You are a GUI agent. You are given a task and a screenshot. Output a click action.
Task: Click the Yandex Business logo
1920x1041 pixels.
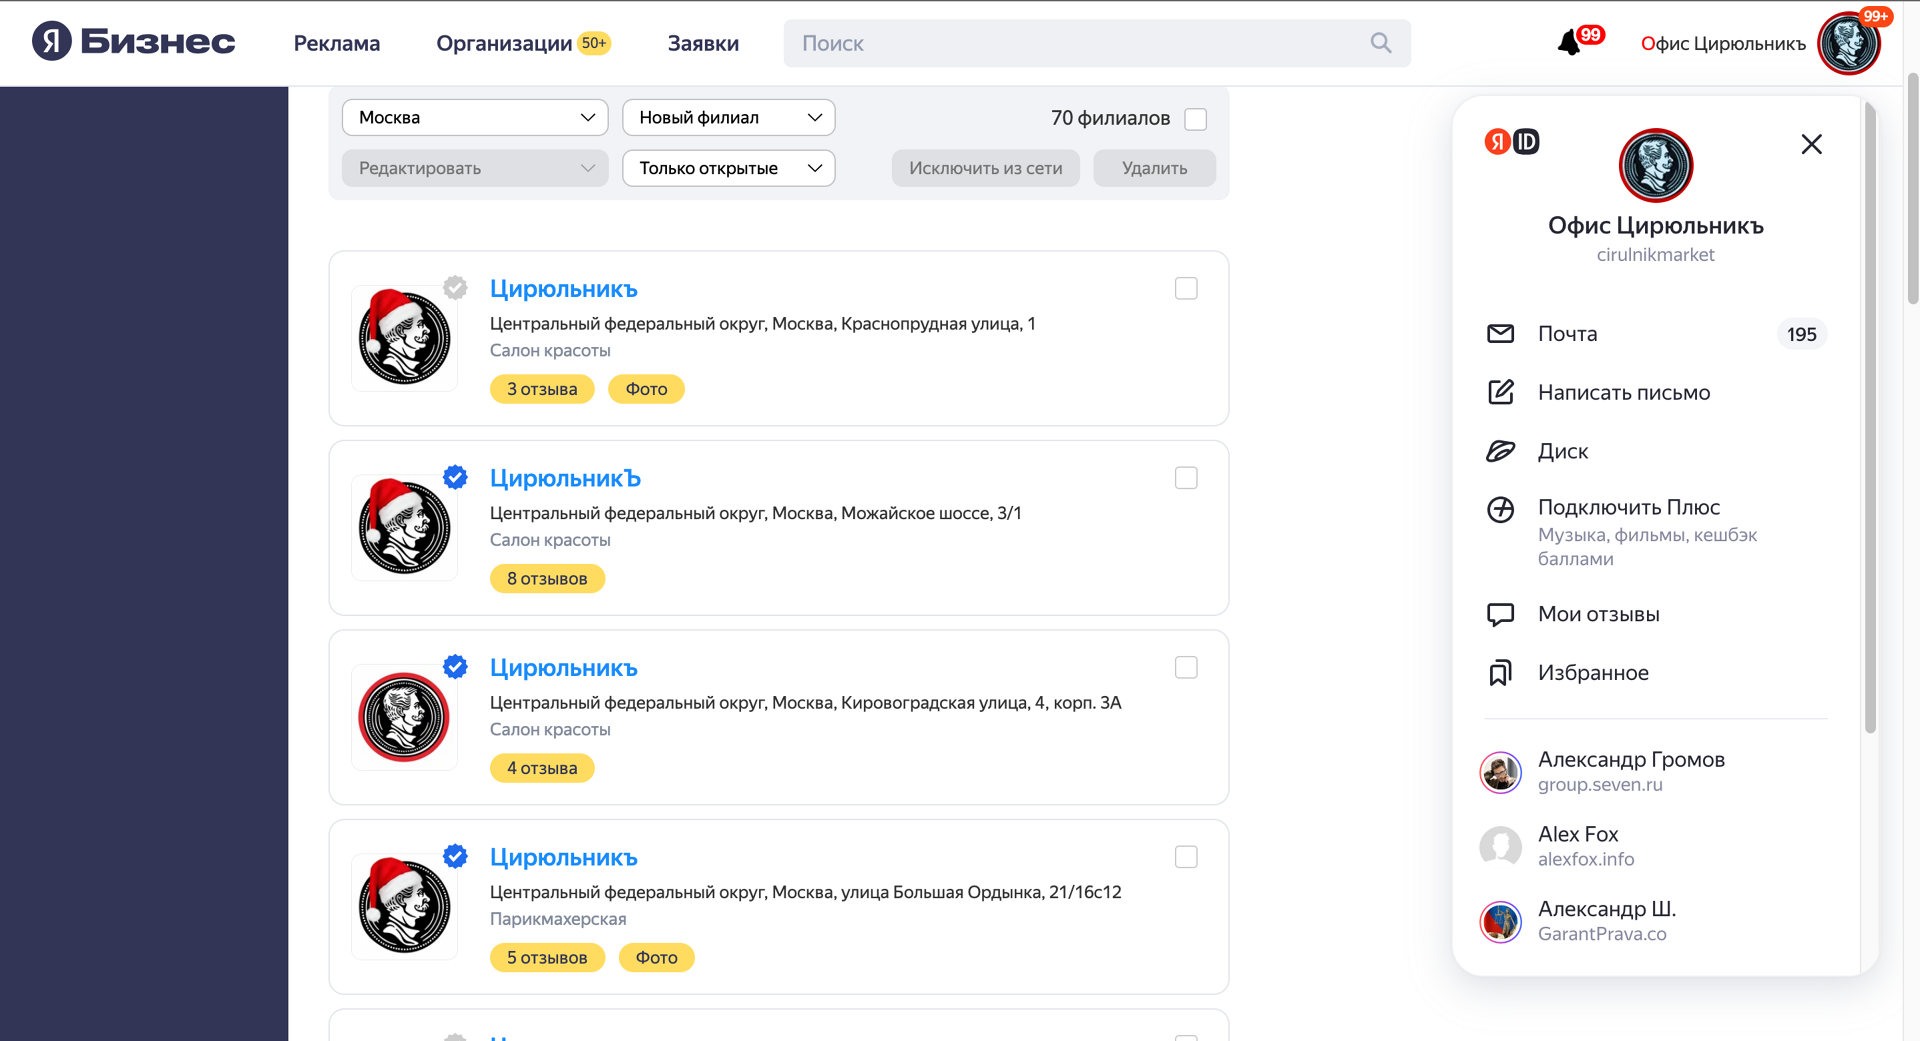tap(133, 42)
